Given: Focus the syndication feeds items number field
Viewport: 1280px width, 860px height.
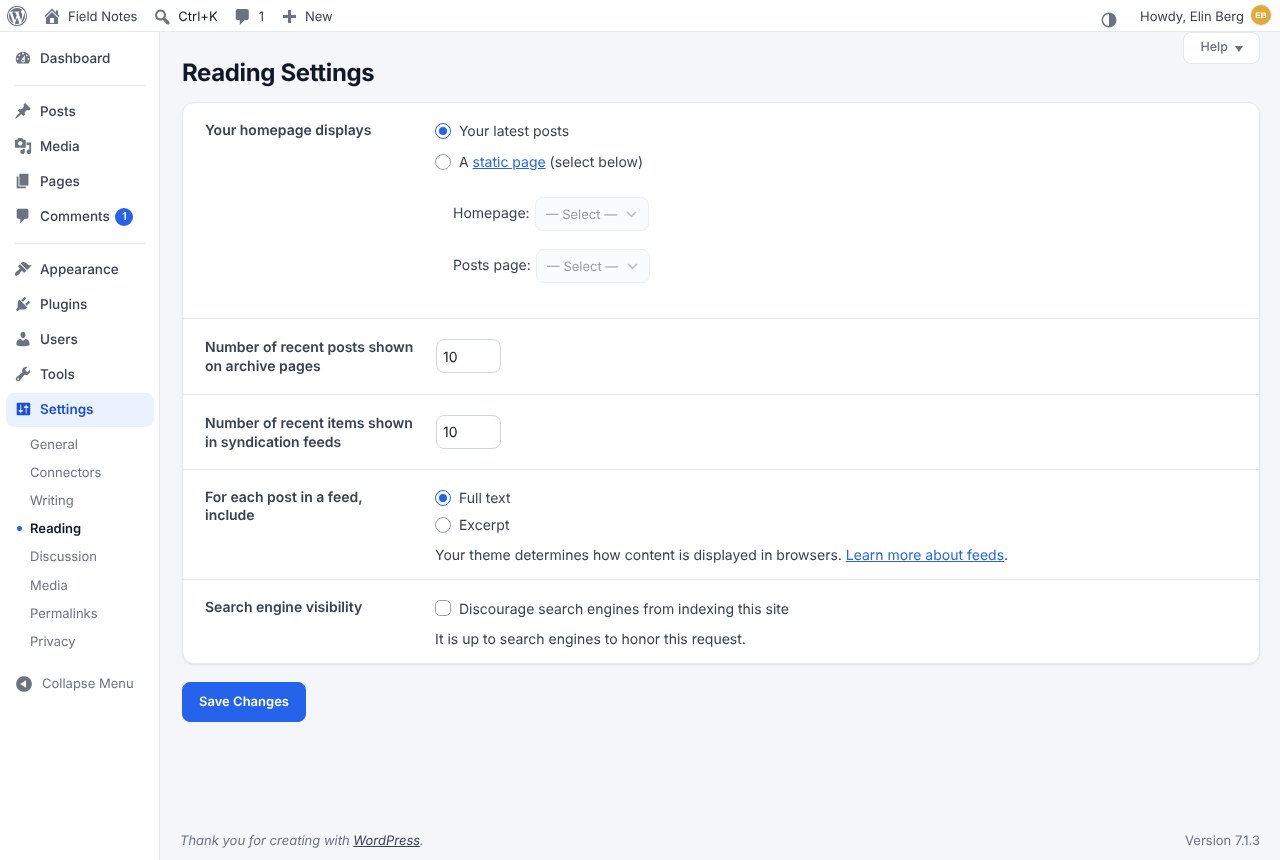Looking at the screenshot, I should tap(468, 432).
